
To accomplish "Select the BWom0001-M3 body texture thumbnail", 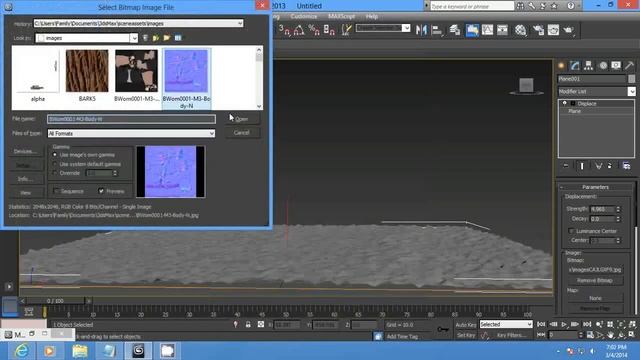I will (x=136, y=76).
